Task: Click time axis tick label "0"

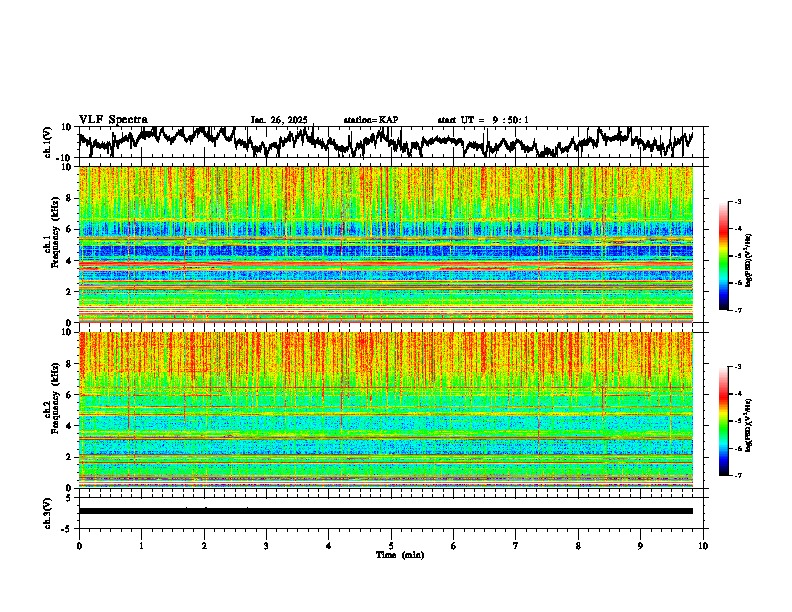Action: pos(79,546)
